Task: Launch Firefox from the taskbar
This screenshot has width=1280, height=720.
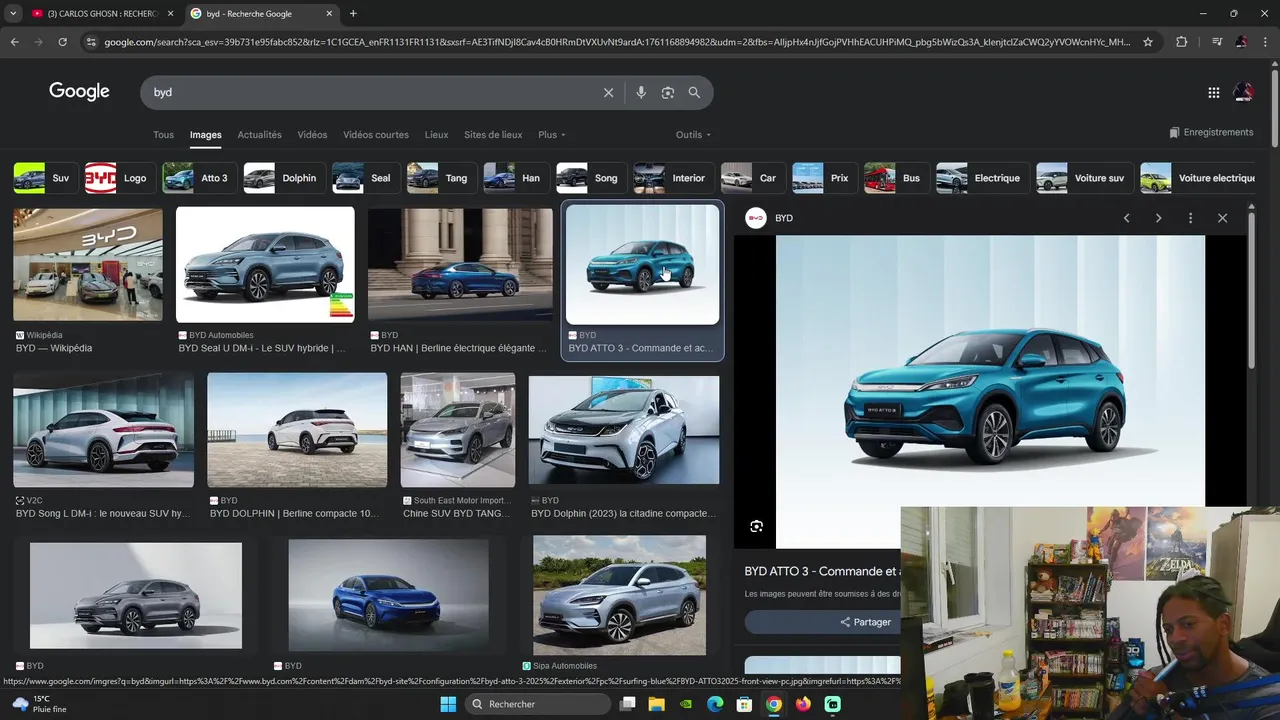Action: pyautogui.click(x=803, y=704)
